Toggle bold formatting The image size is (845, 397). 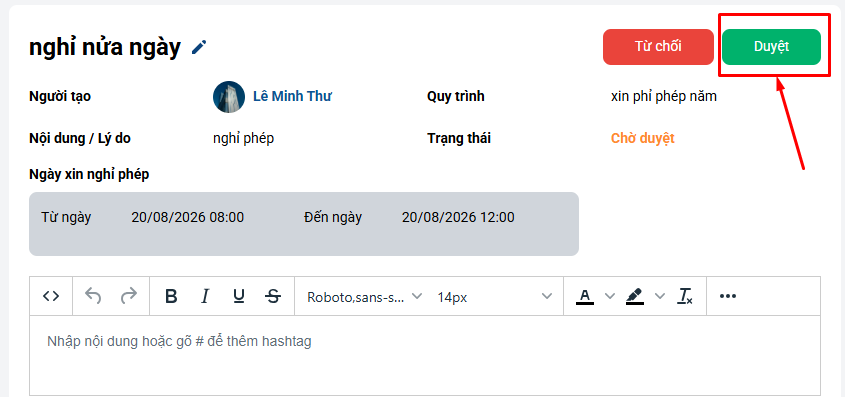pyautogui.click(x=171, y=296)
